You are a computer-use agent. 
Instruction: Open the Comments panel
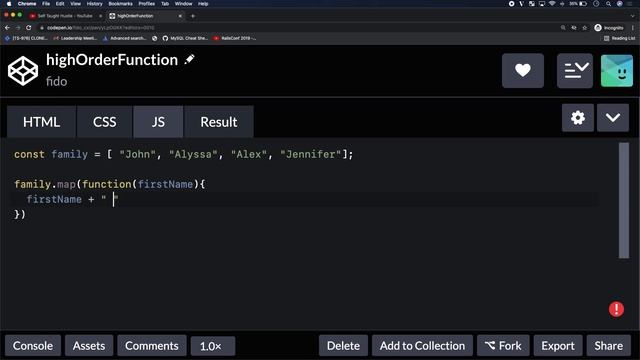tap(152, 346)
